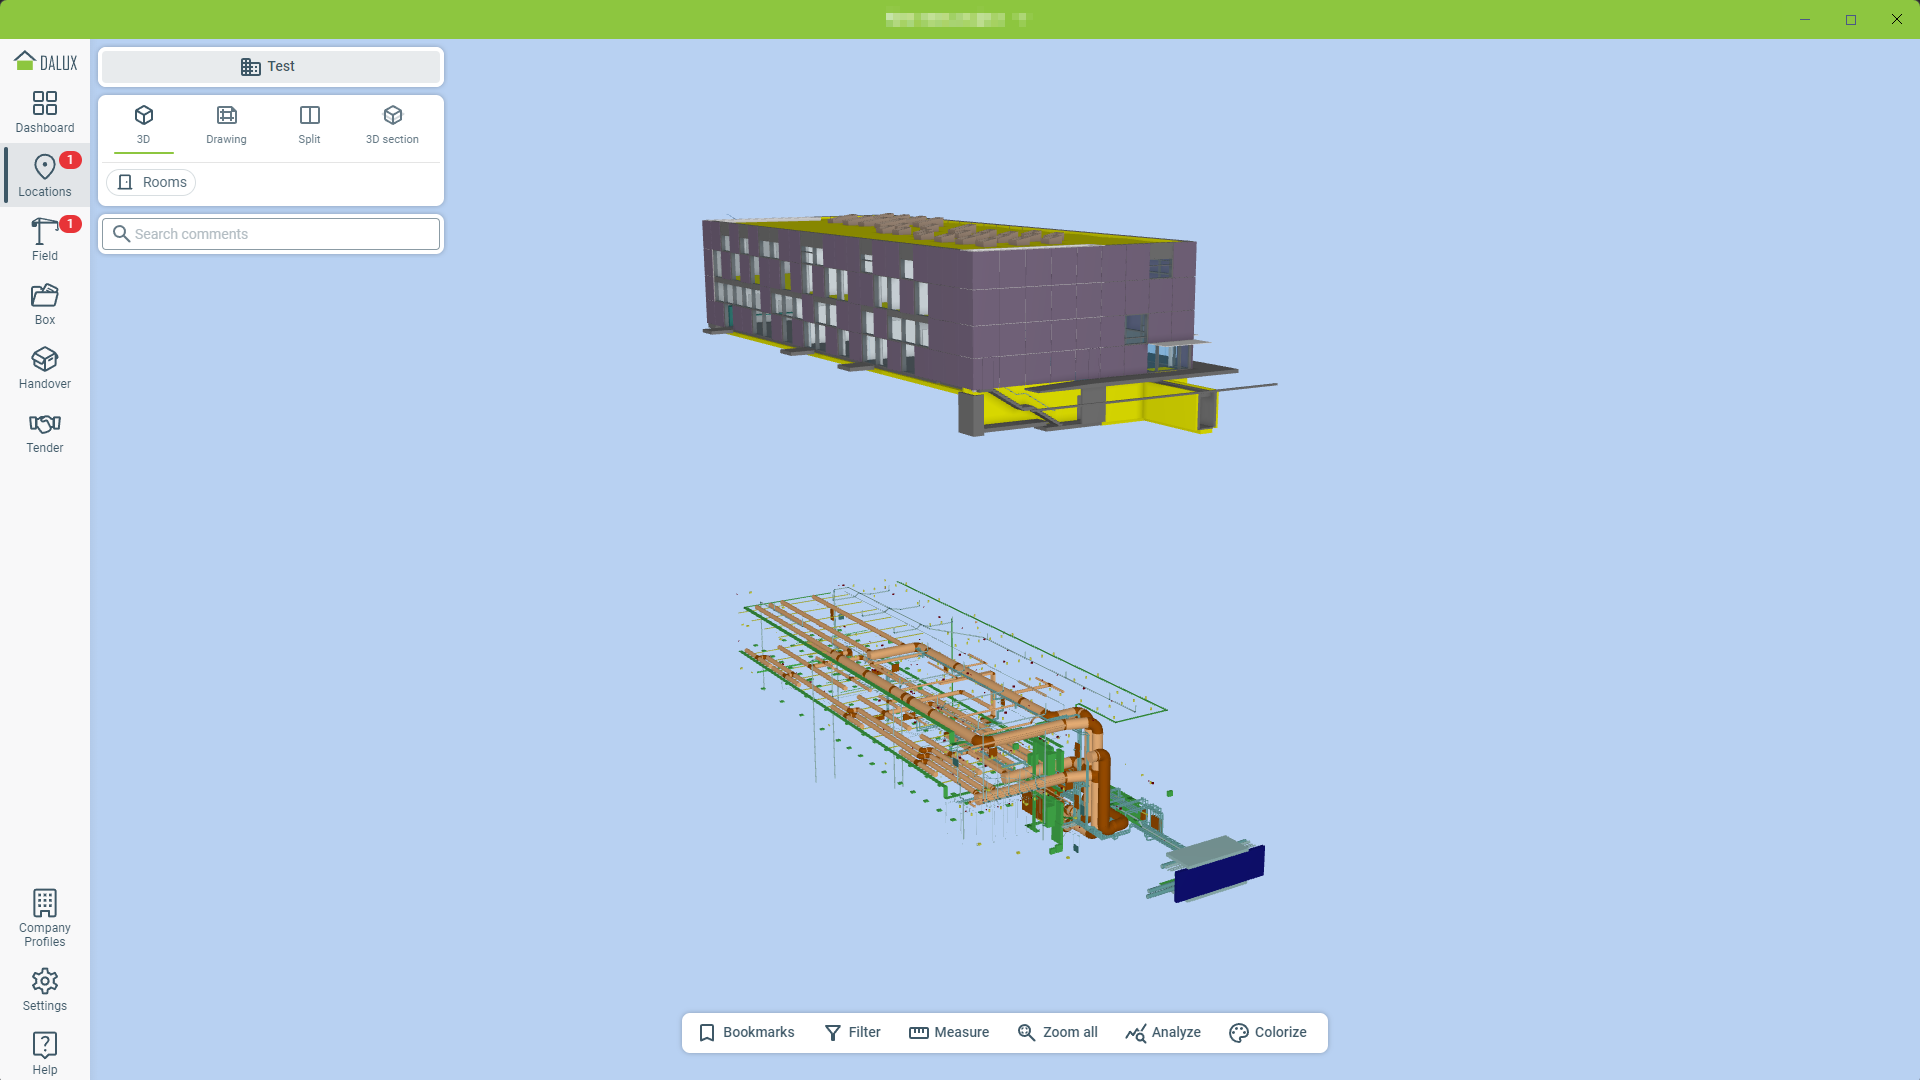Select the Locations sidebar item
The width and height of the screenshot is (1920, 1080).
tap(45, 175)
